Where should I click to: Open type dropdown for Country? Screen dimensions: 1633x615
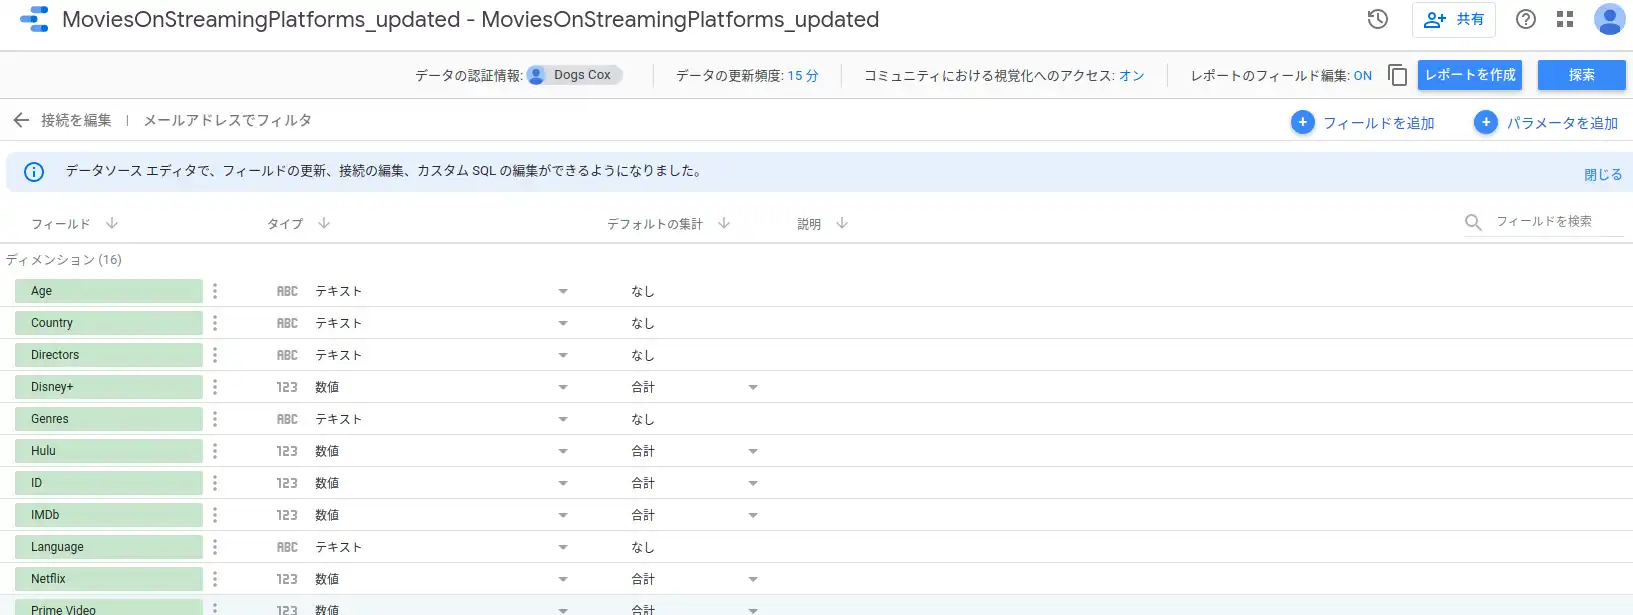pyautogui.click(x=563, y=323)
